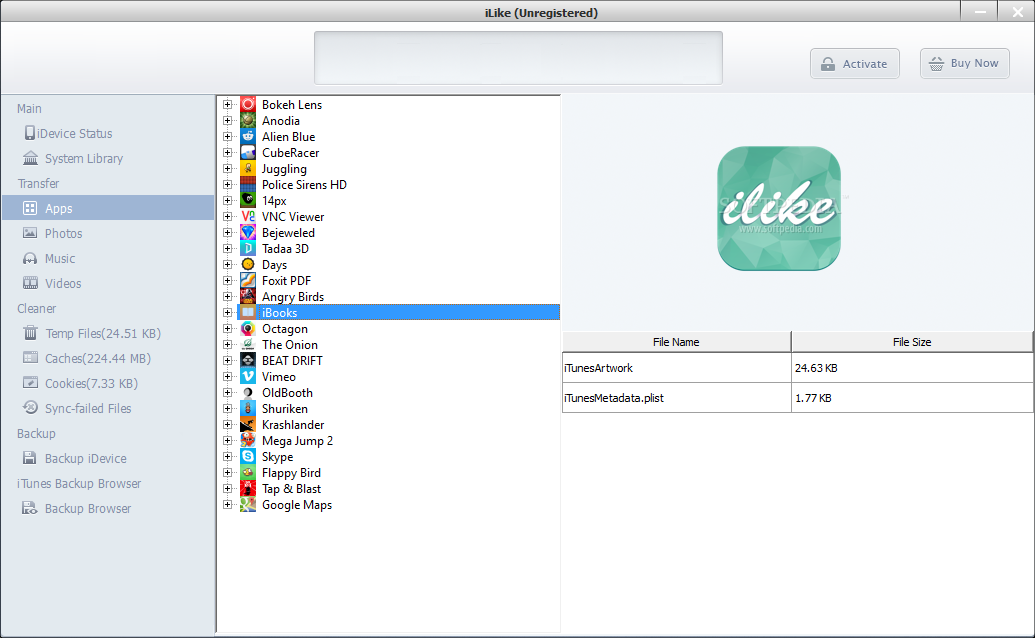Click the Activate button
Screen dimensions: 1035x638
pyautogui.click(x=855, y=63)
